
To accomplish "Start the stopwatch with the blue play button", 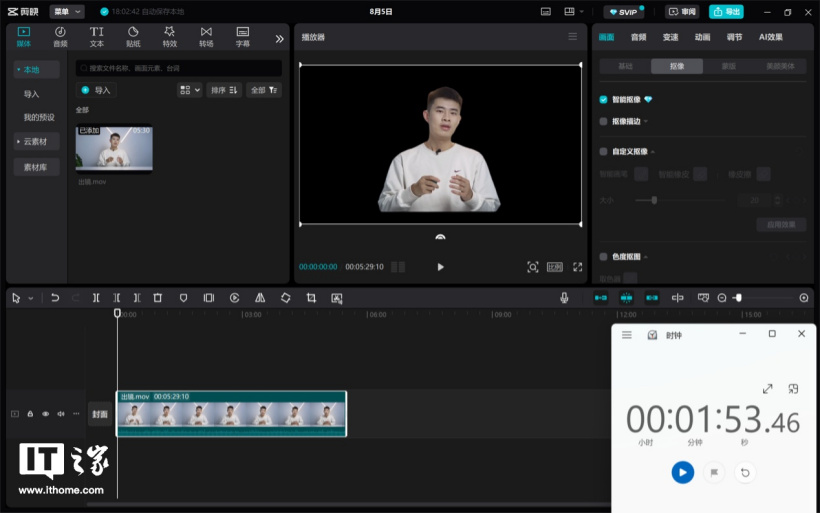I will tap(682, 472).
